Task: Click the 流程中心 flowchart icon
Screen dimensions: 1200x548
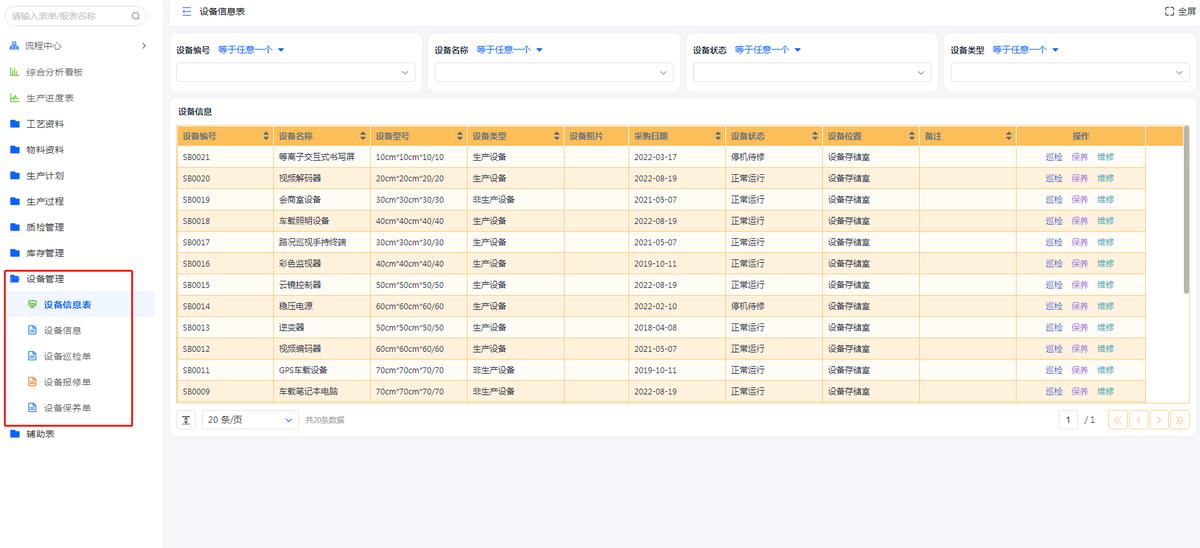Action: coord(15,46)
